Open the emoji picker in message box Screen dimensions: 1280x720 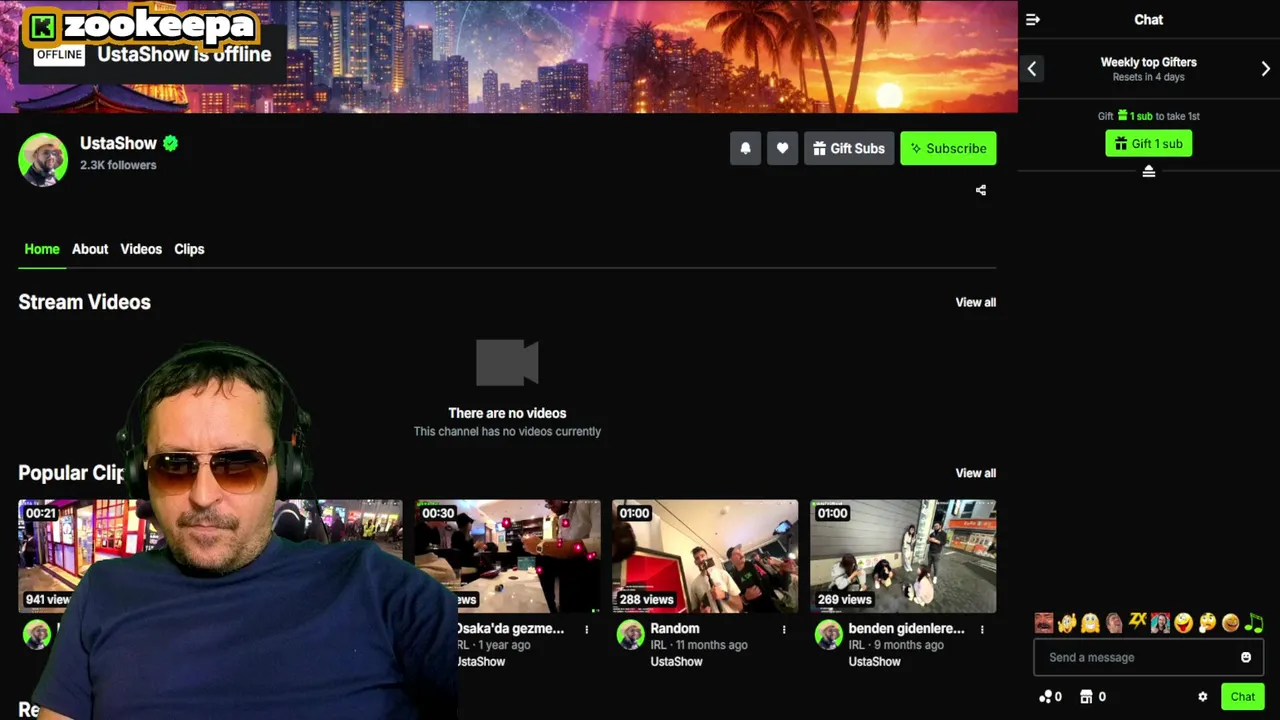click(1246, 657)
